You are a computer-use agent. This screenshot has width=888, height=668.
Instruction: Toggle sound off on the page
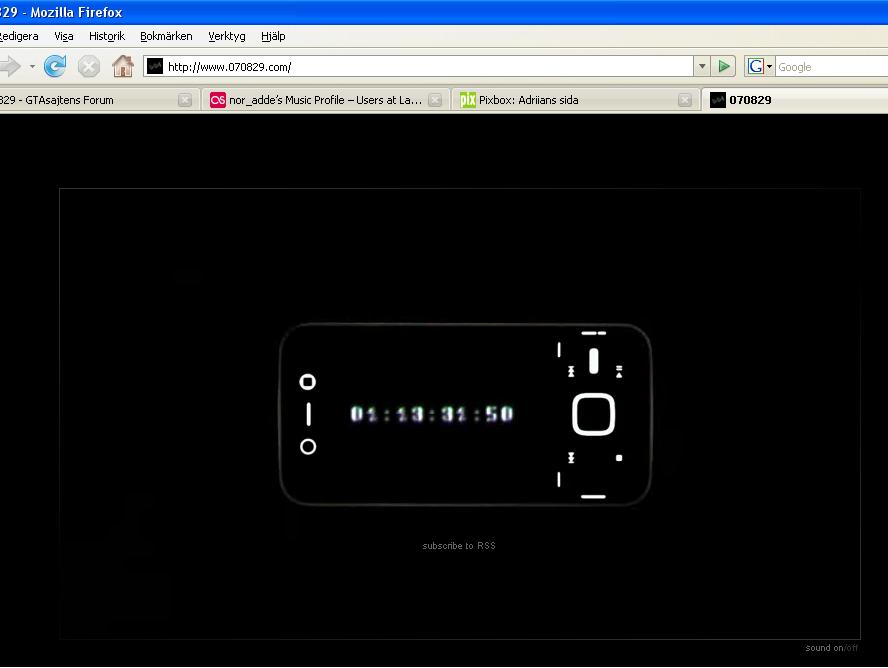click(x=851, y=648)
